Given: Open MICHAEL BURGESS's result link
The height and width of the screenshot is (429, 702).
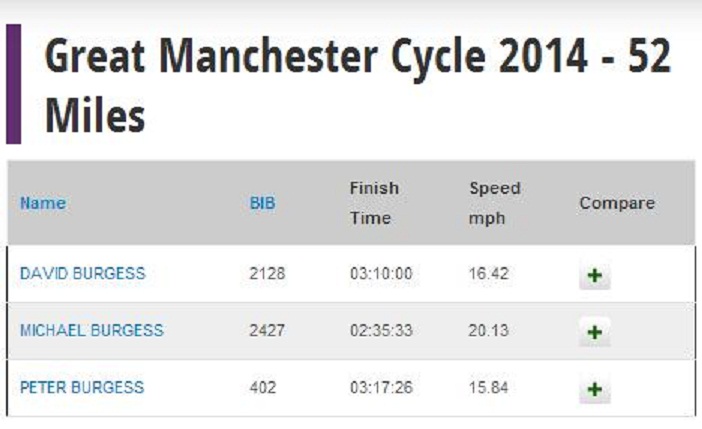Looking at the screenshot, I should click(92, 330).
